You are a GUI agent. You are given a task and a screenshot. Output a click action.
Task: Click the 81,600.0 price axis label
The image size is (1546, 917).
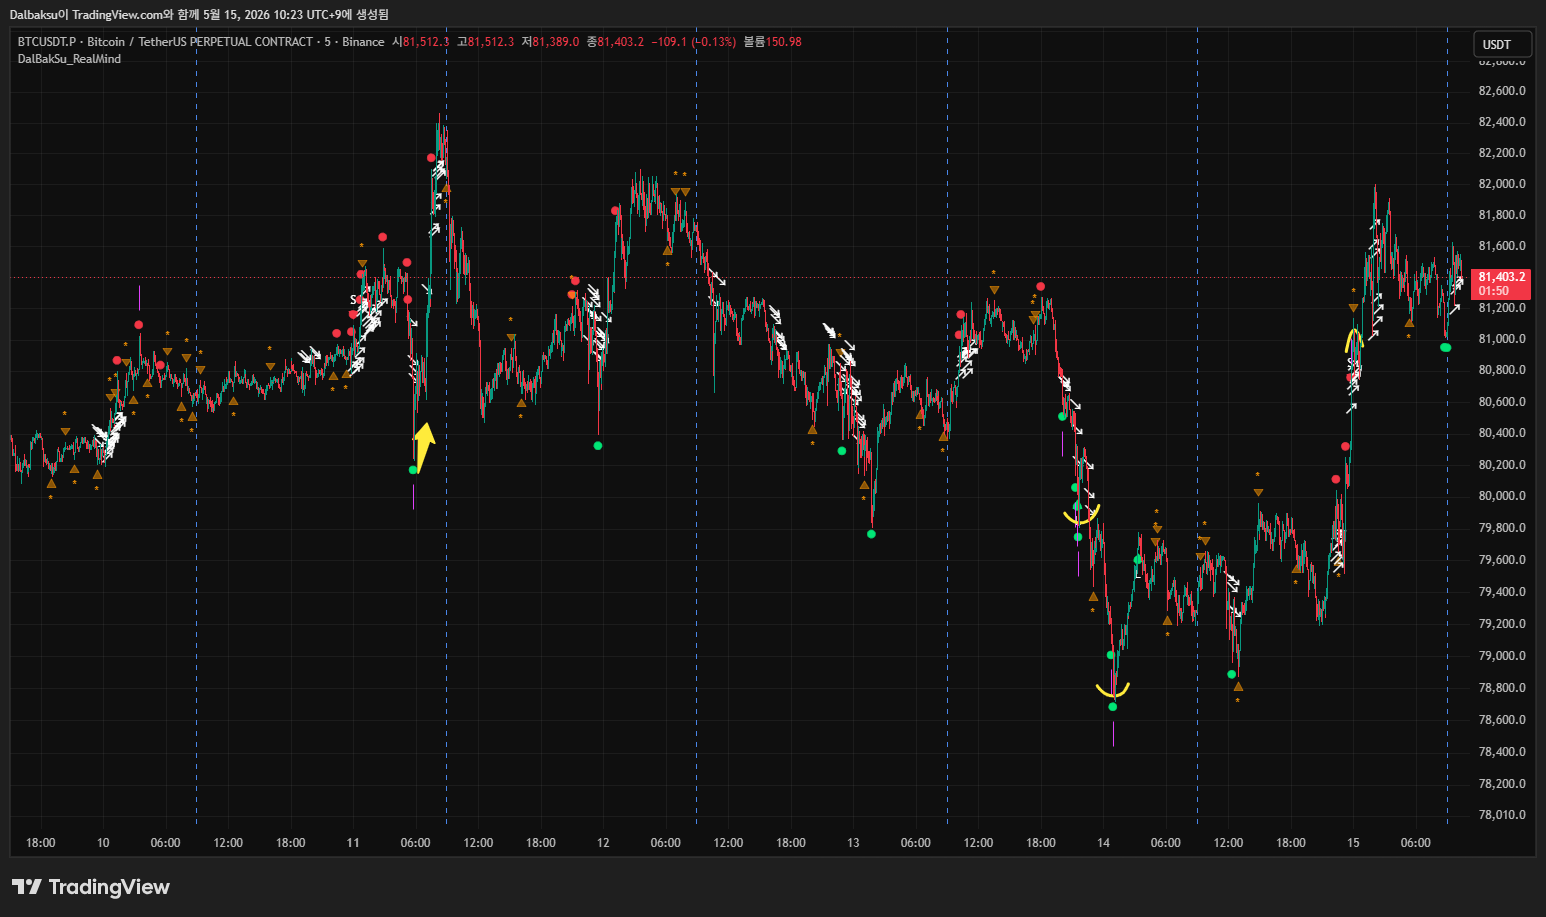[x=1502, y=246]
